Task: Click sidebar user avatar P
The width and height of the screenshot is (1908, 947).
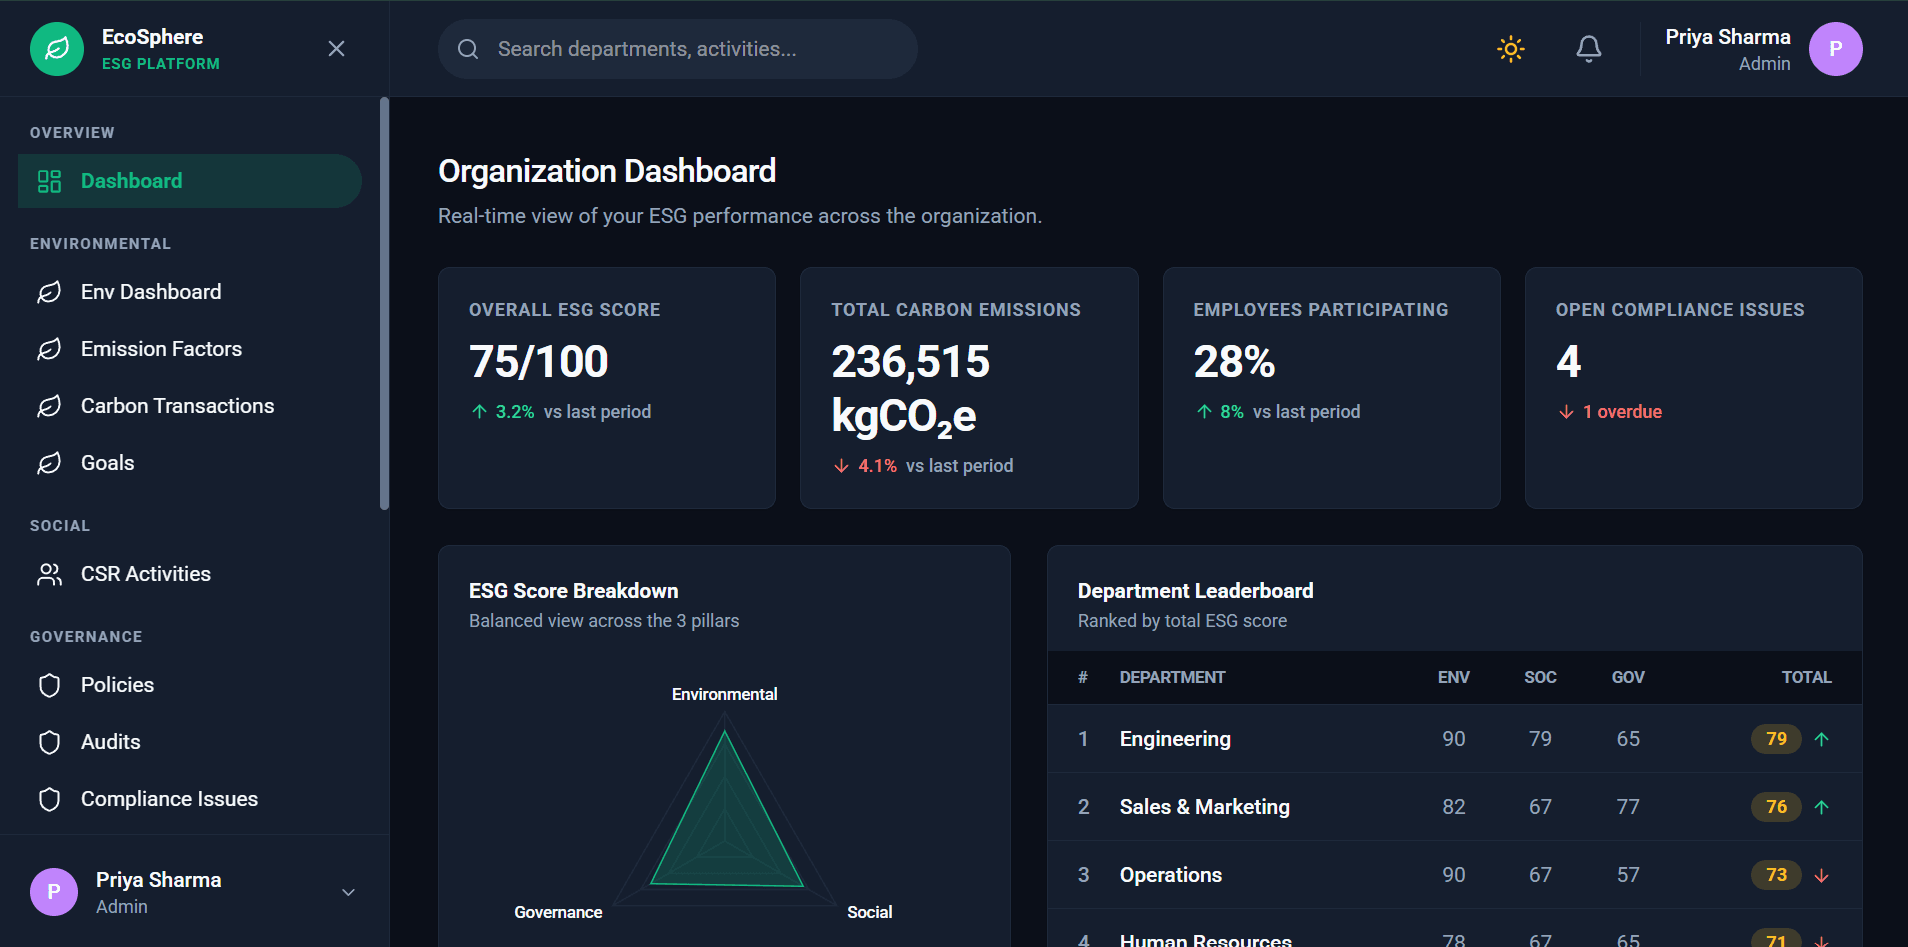Action: (54, 892)
